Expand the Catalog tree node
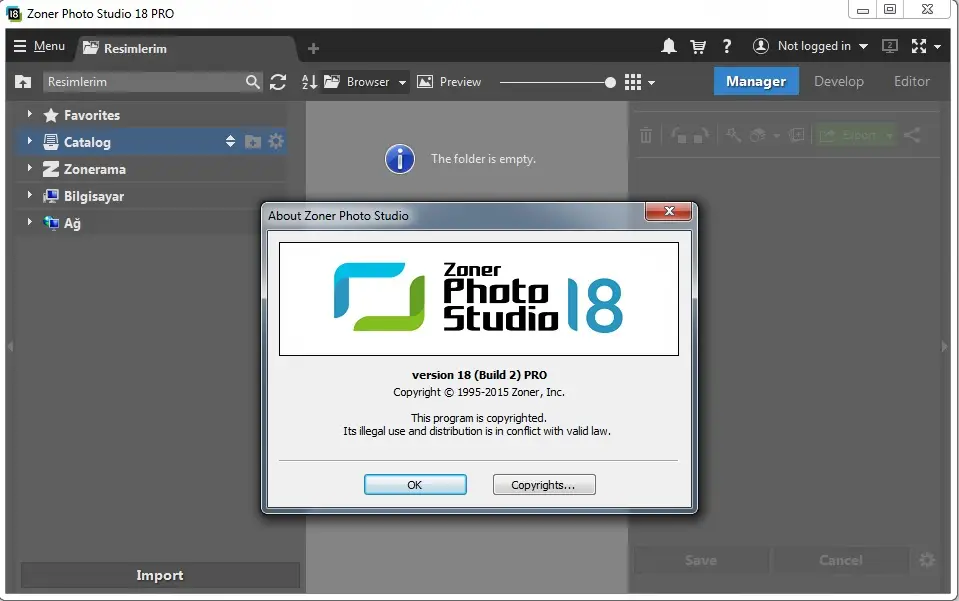The height and width of the screenshot is (601, 959). coord(29,141)
